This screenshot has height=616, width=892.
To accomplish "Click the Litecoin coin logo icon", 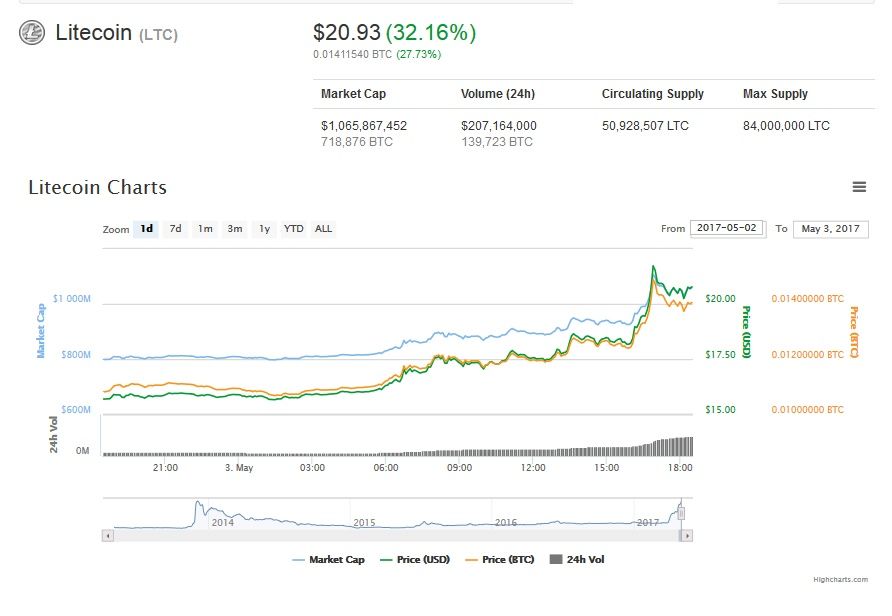I will (32, 32).
